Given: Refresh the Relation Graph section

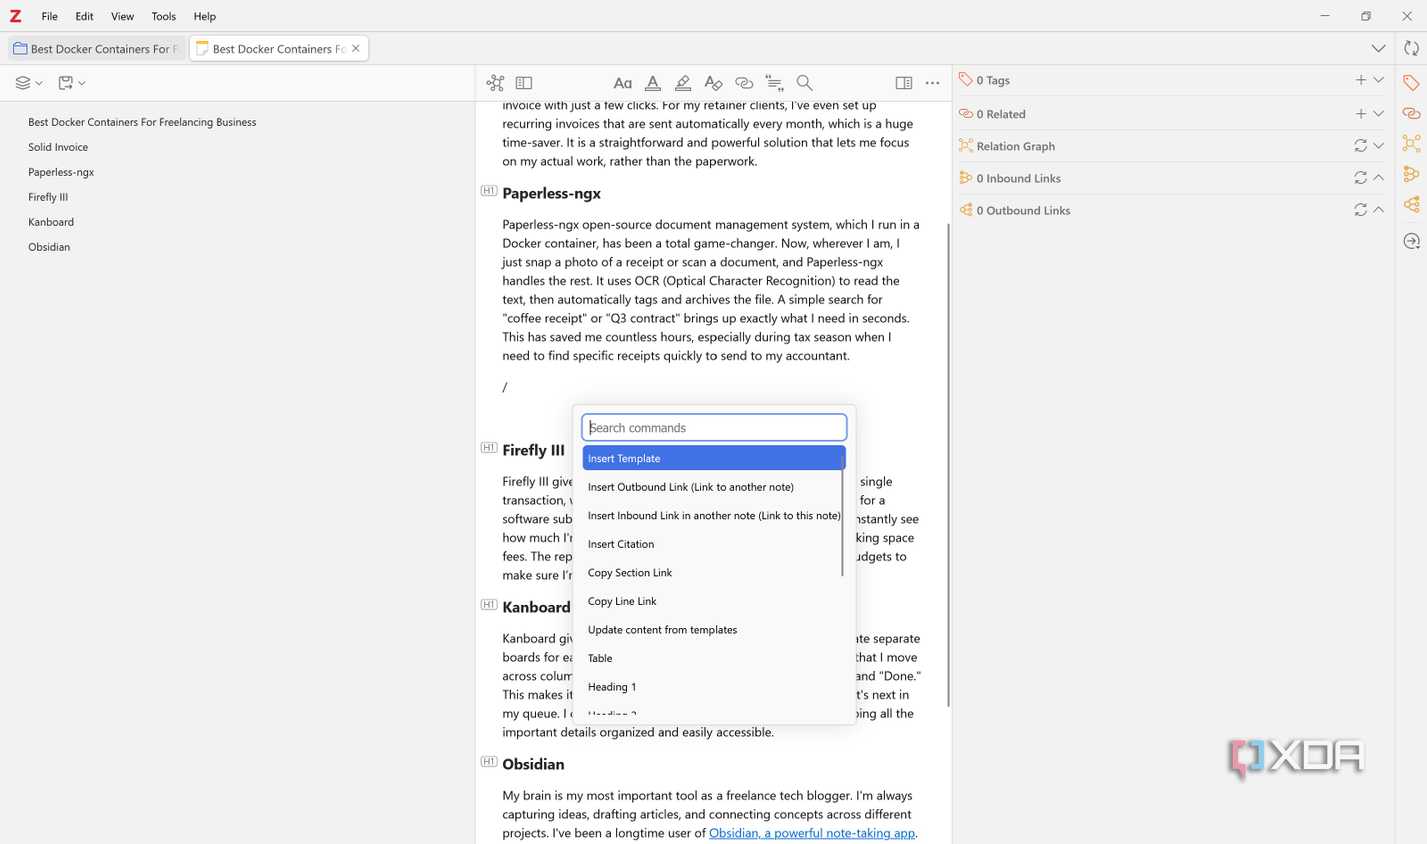Looking at the screenshot, I should 1360,146.
